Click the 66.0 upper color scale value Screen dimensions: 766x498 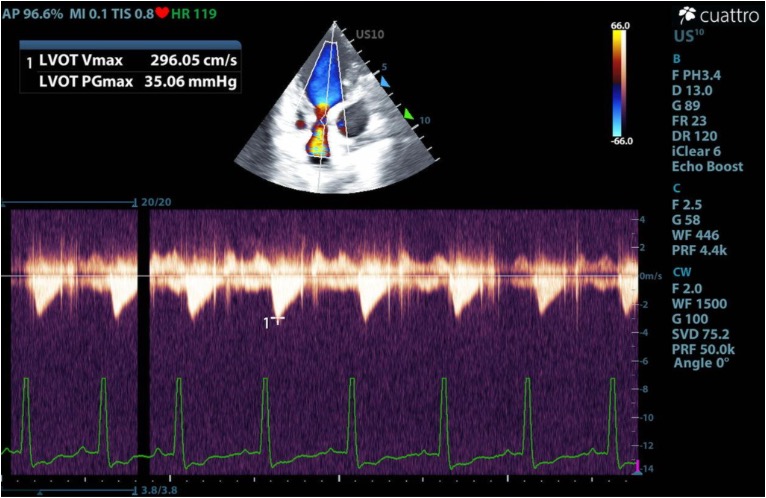(x=620, y=25)
